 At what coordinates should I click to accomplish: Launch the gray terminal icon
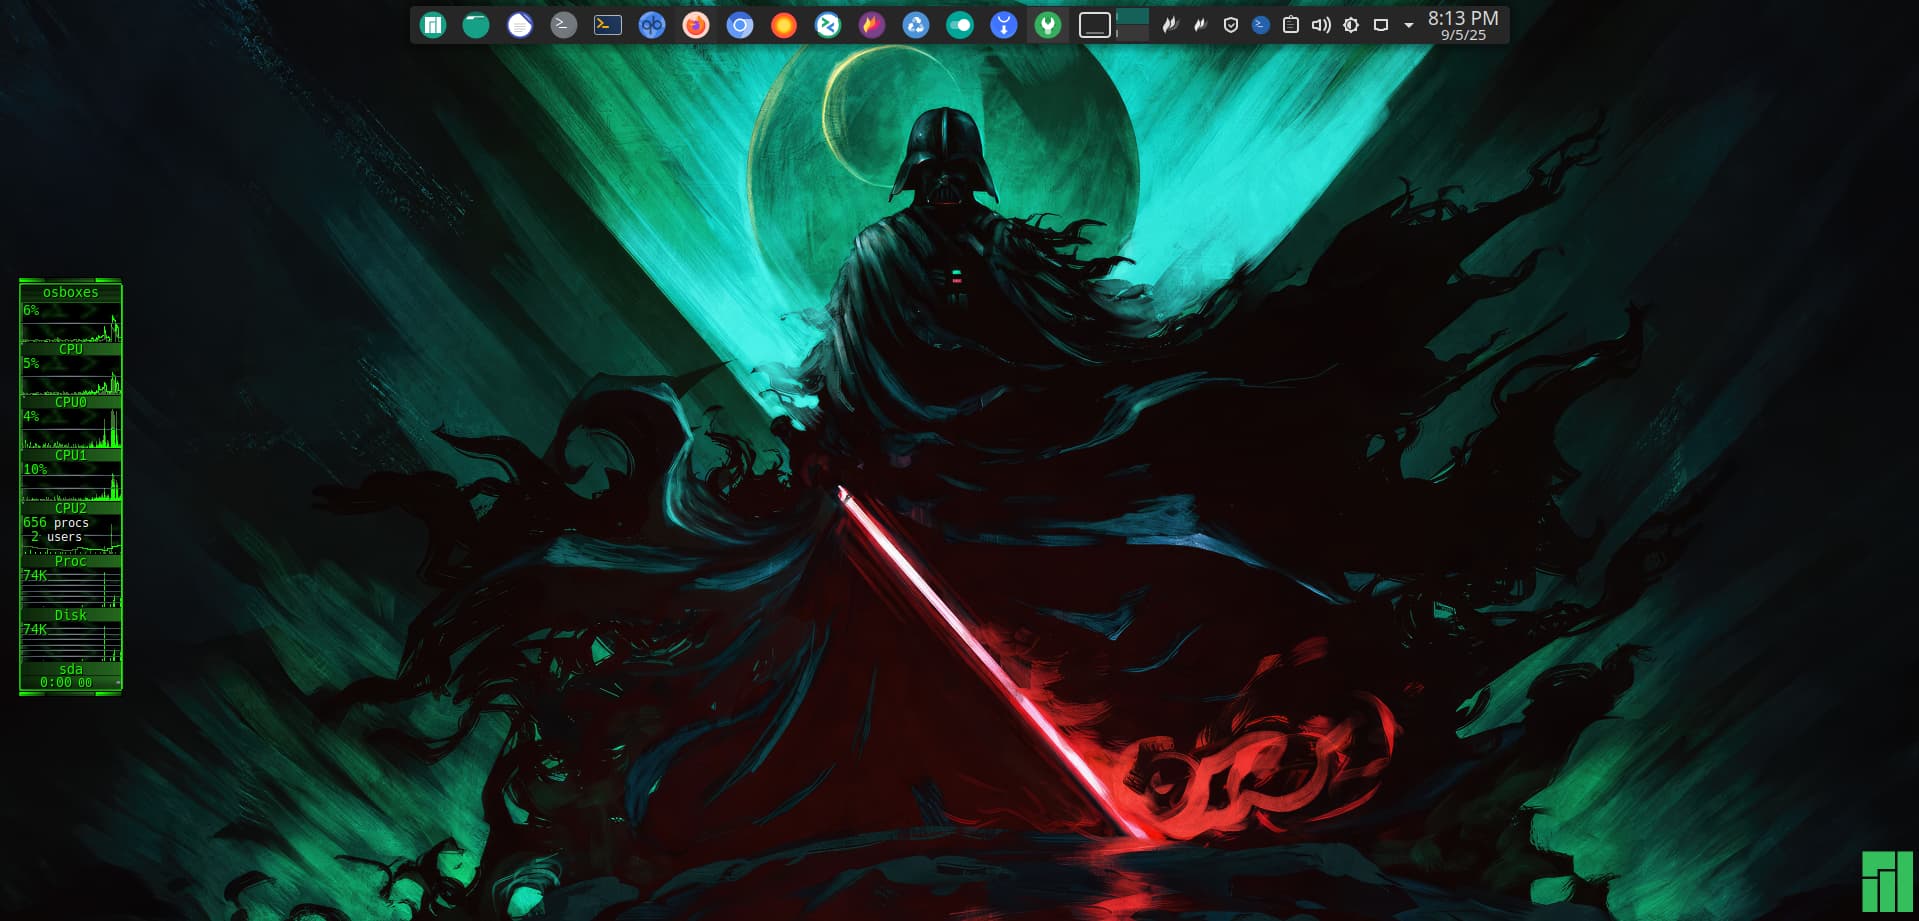(x=564, y=25)
